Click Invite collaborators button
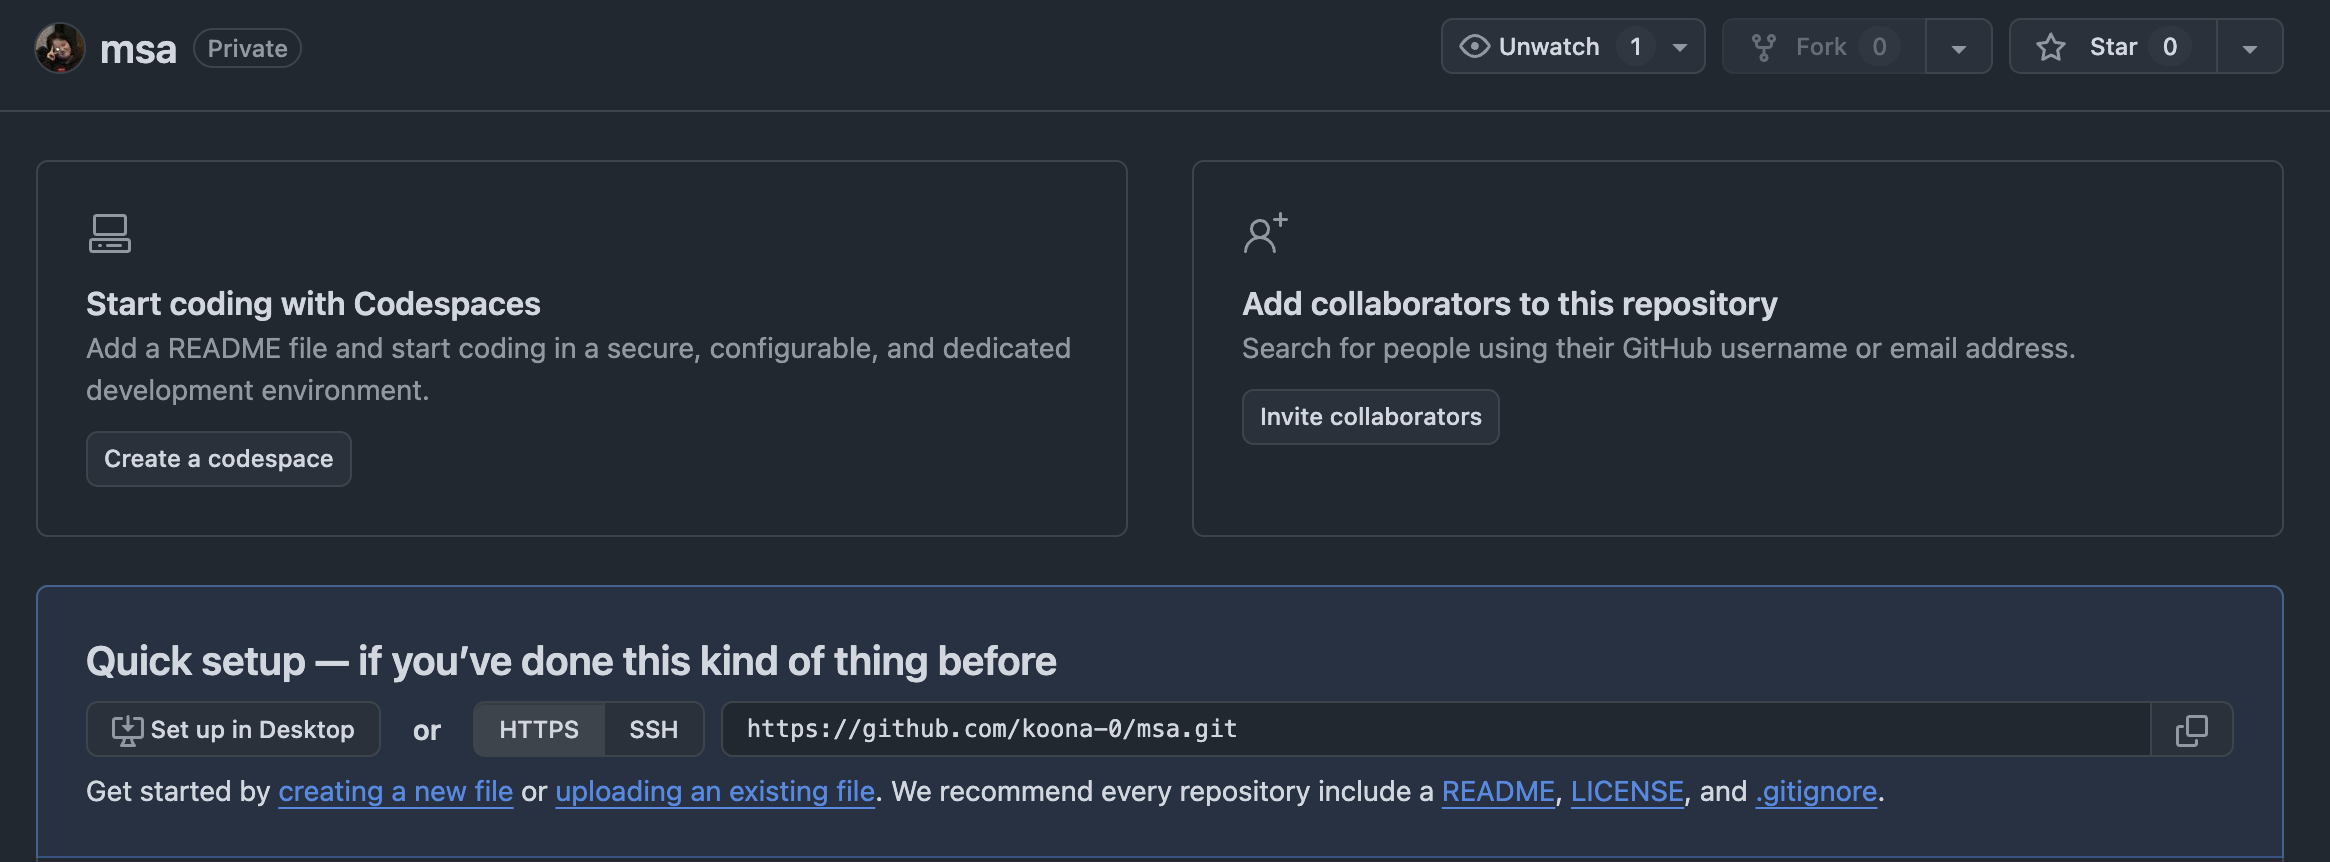 pyautogui.click(x=1370, y=417)
